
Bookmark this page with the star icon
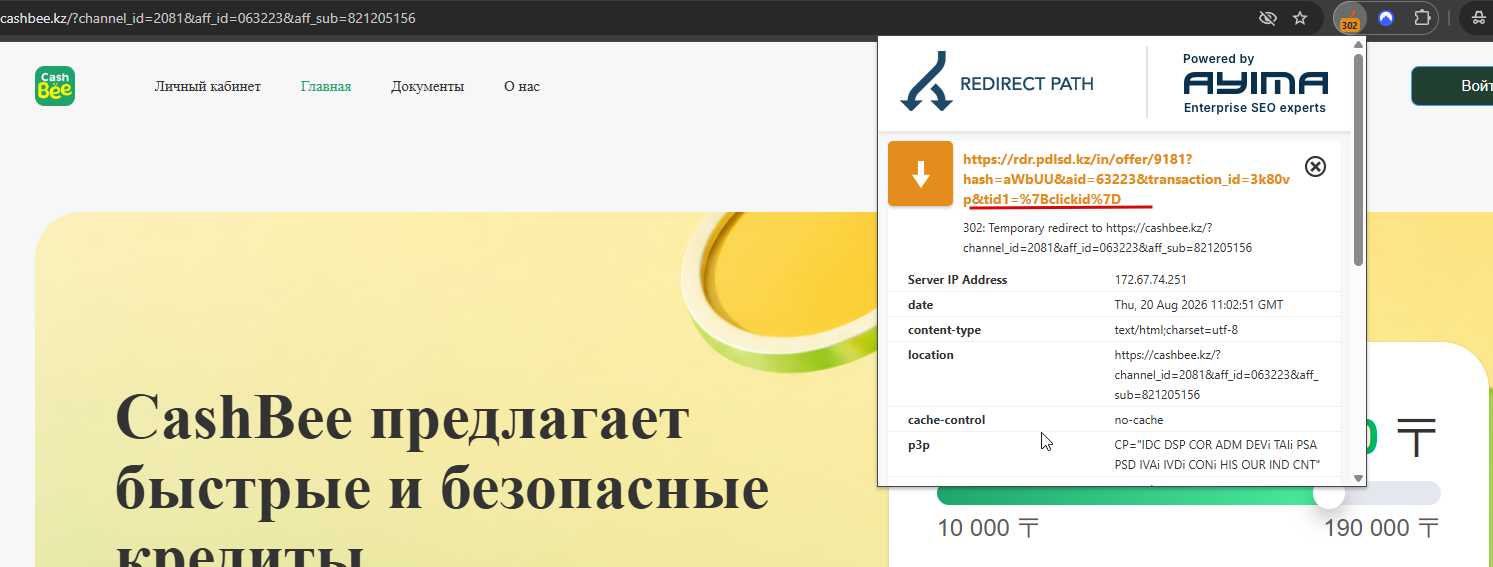coord(1300,18)
